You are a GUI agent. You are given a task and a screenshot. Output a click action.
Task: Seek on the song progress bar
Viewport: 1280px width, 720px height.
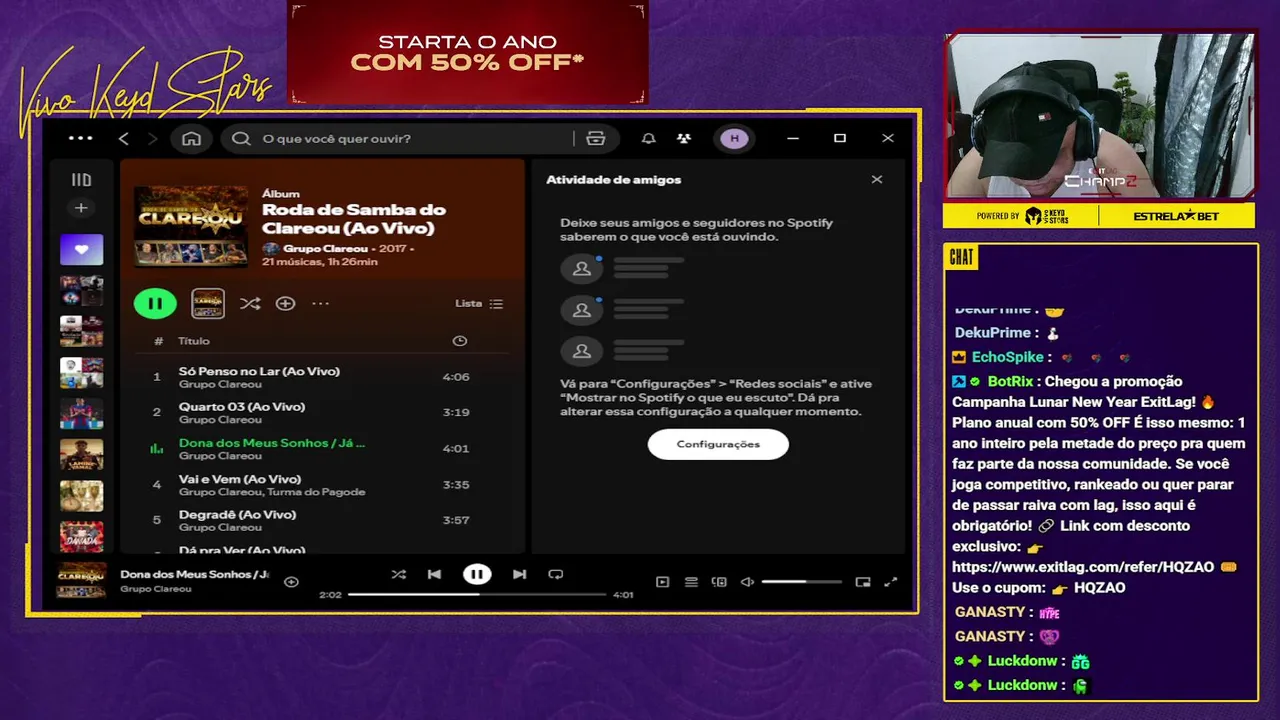pos(477,594)
